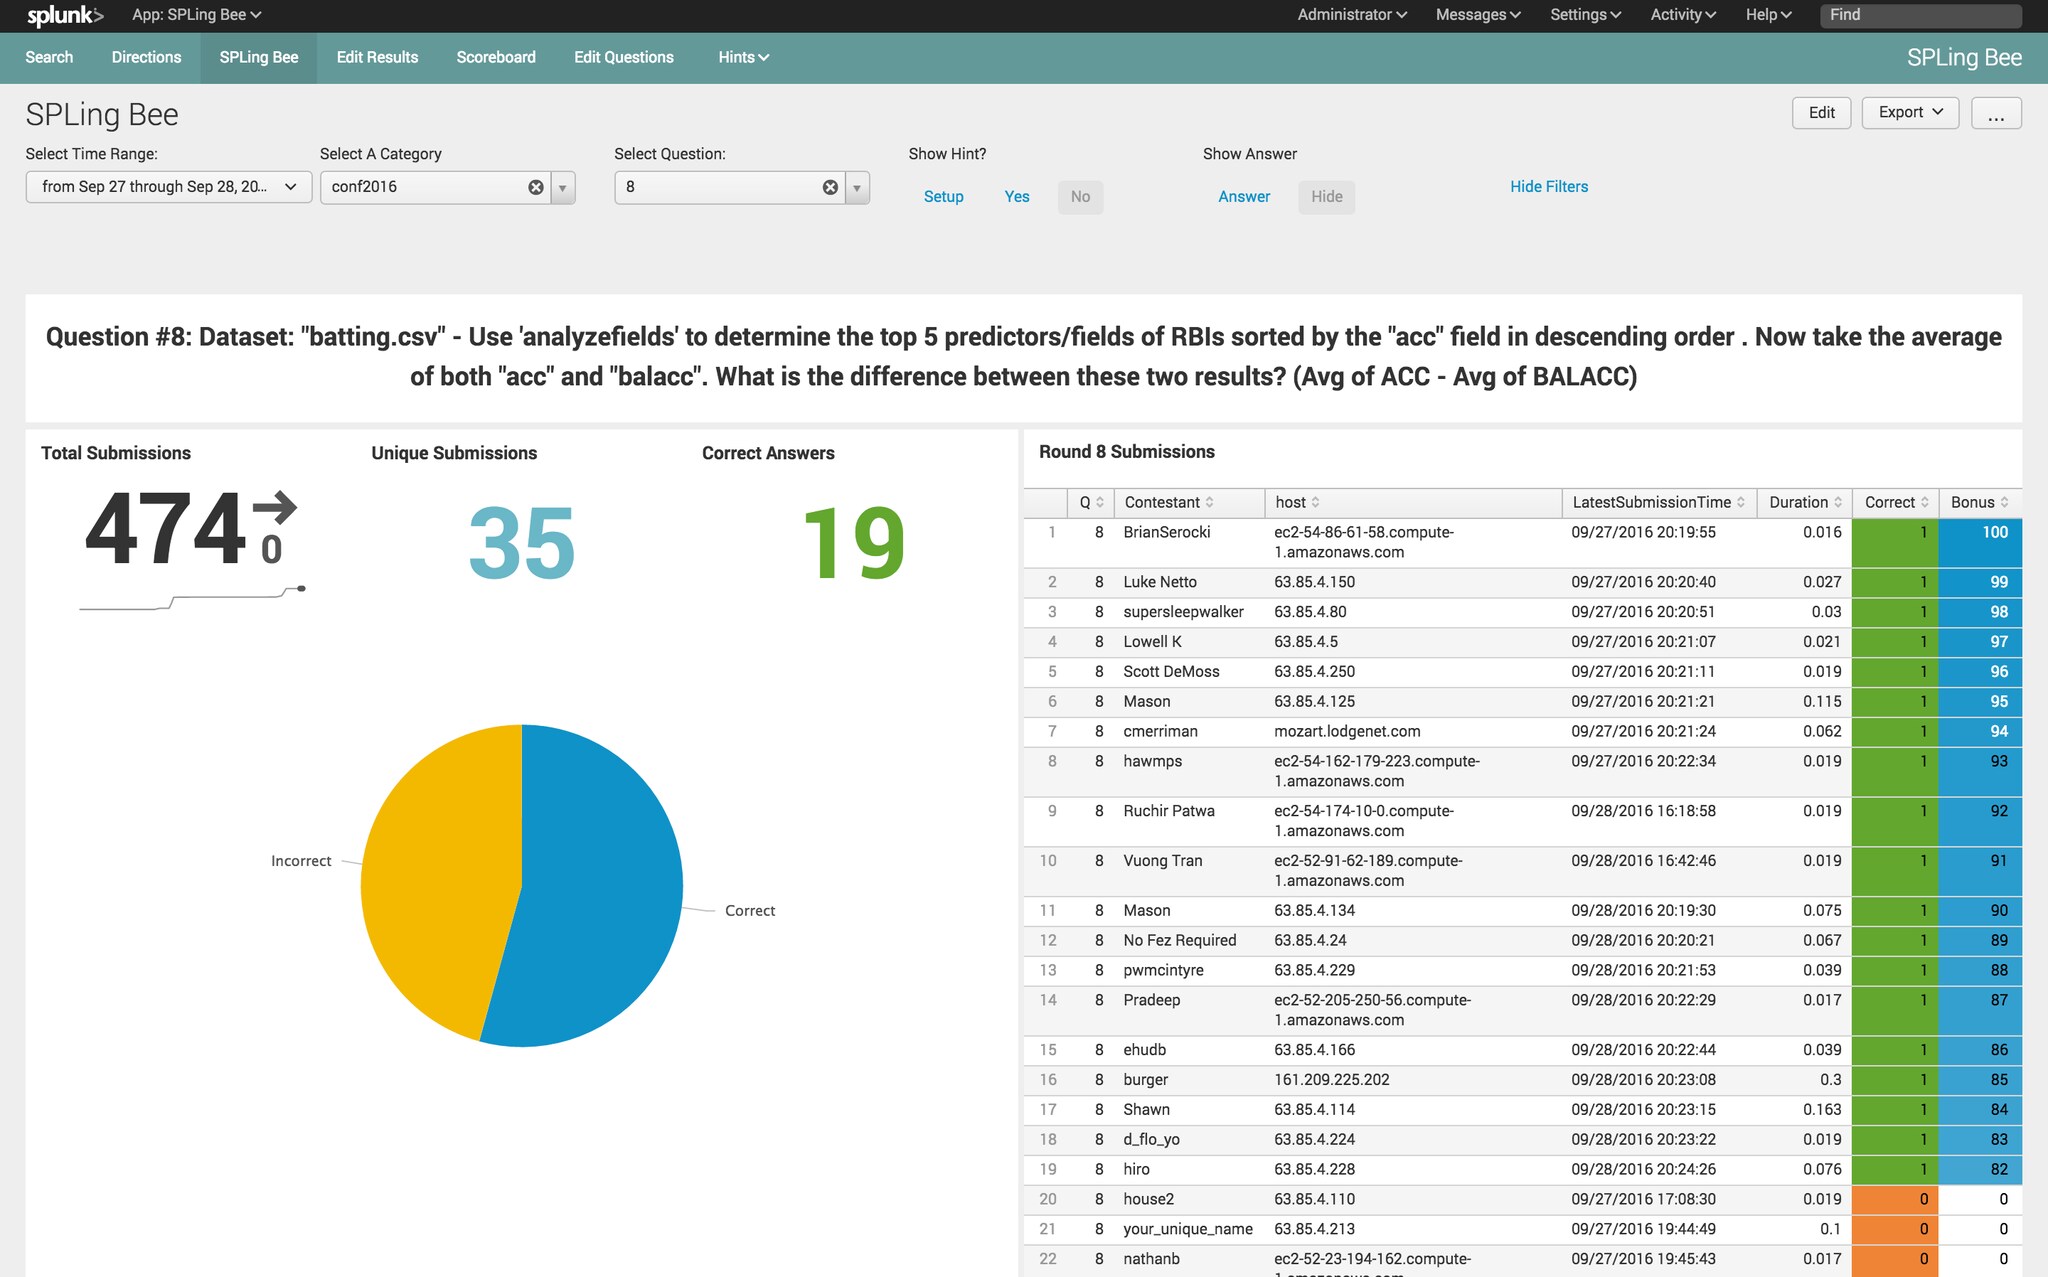Click the Splunk logo
The width and height of the screenshot is (2048, 1277).
(x=65, y=15)
